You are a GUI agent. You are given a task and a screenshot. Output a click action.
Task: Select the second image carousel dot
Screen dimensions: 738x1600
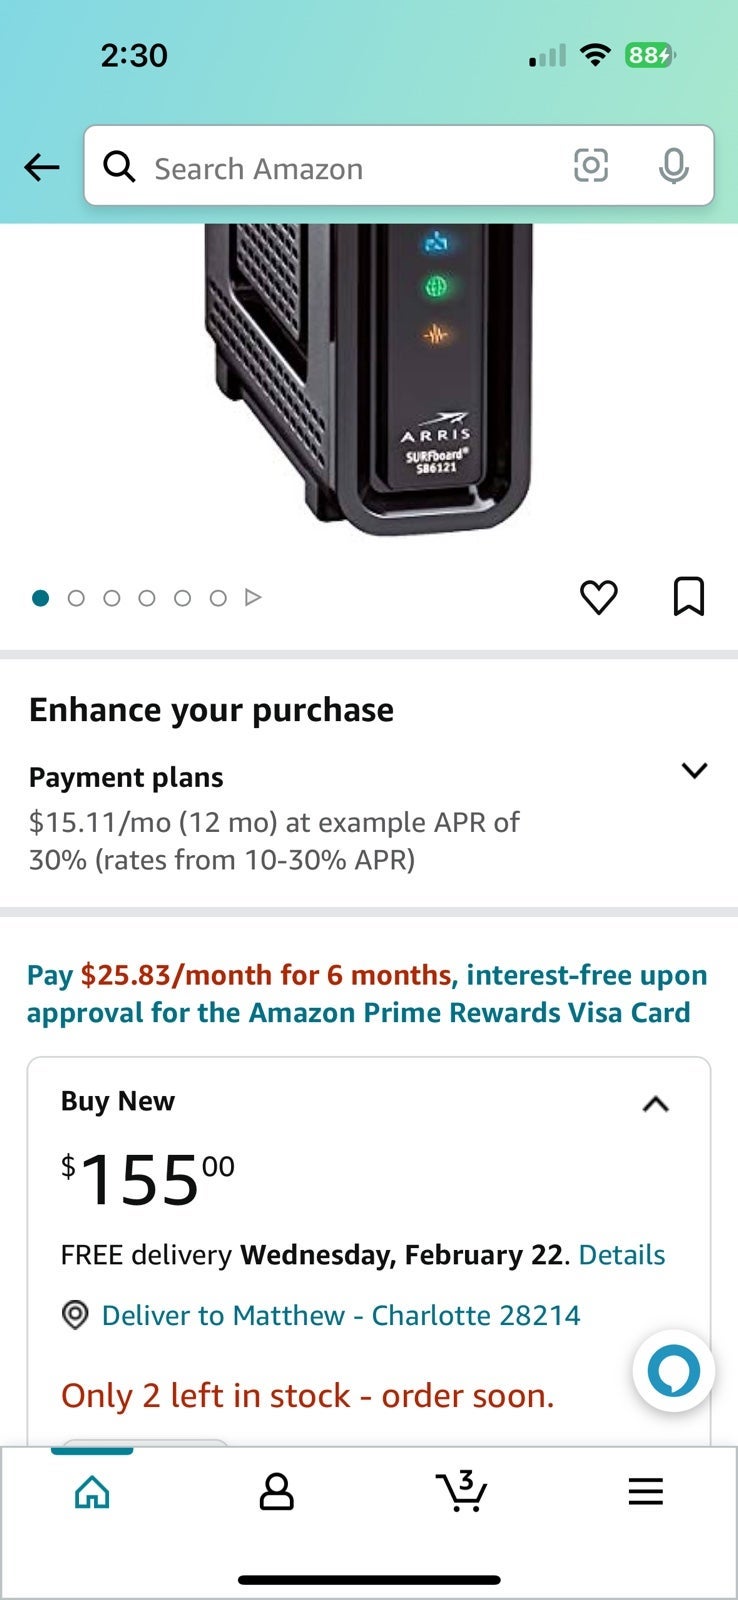click(76, 598)
